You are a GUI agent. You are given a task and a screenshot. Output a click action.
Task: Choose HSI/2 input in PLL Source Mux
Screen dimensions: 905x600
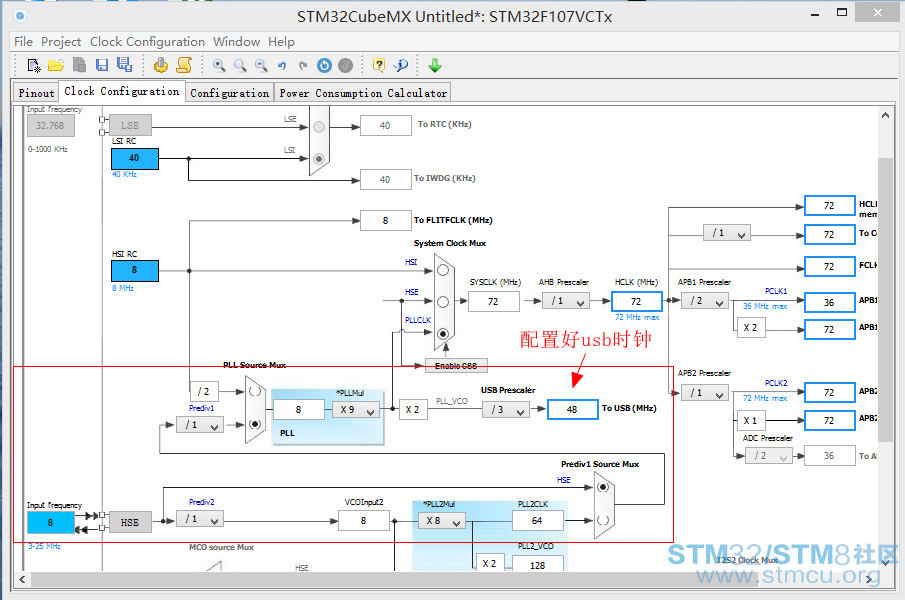click(255, 391)
